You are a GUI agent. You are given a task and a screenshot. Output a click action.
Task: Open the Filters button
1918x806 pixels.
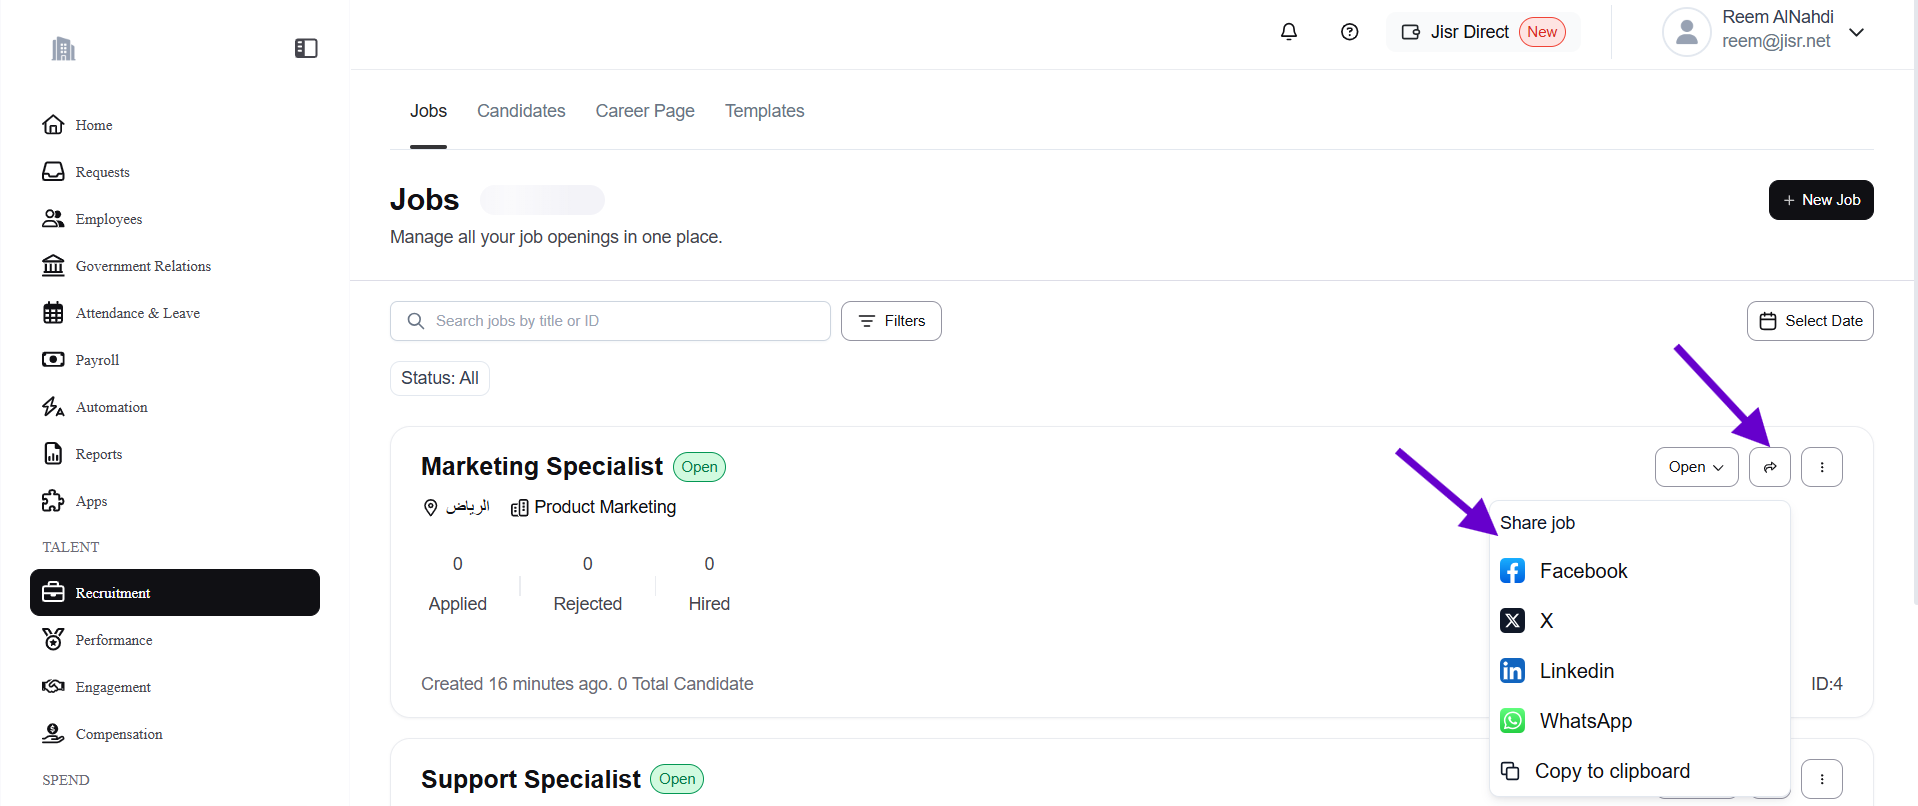pyautogui.click(x=891, y=321)
